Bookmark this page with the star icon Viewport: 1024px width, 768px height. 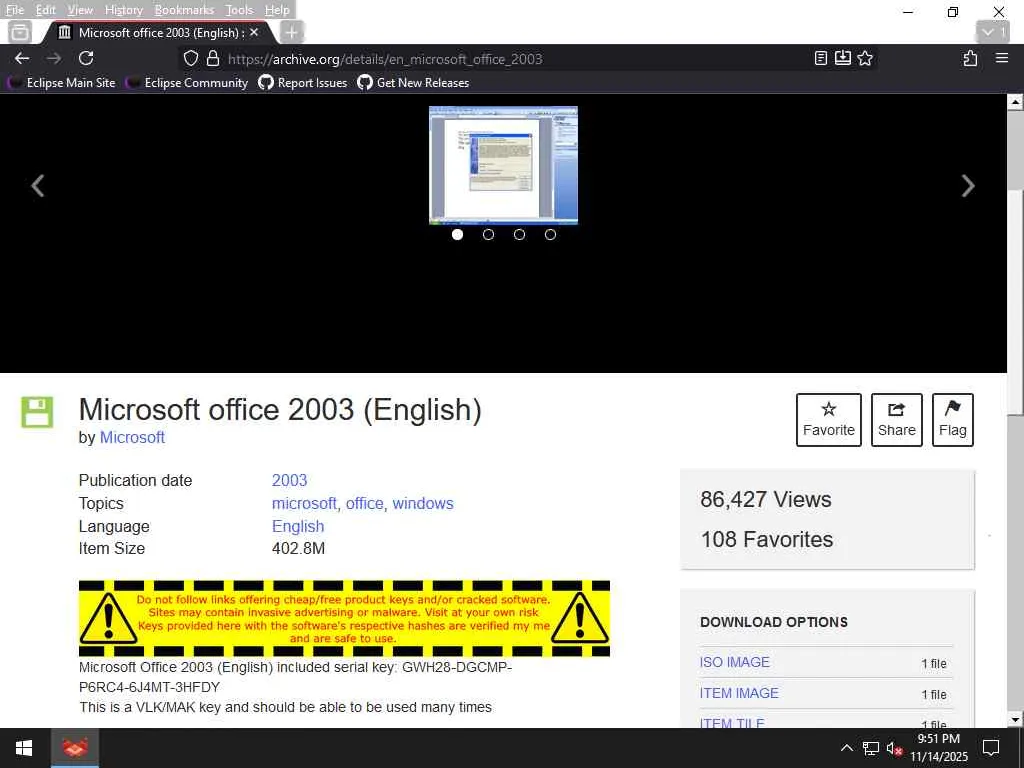[865, 58]
